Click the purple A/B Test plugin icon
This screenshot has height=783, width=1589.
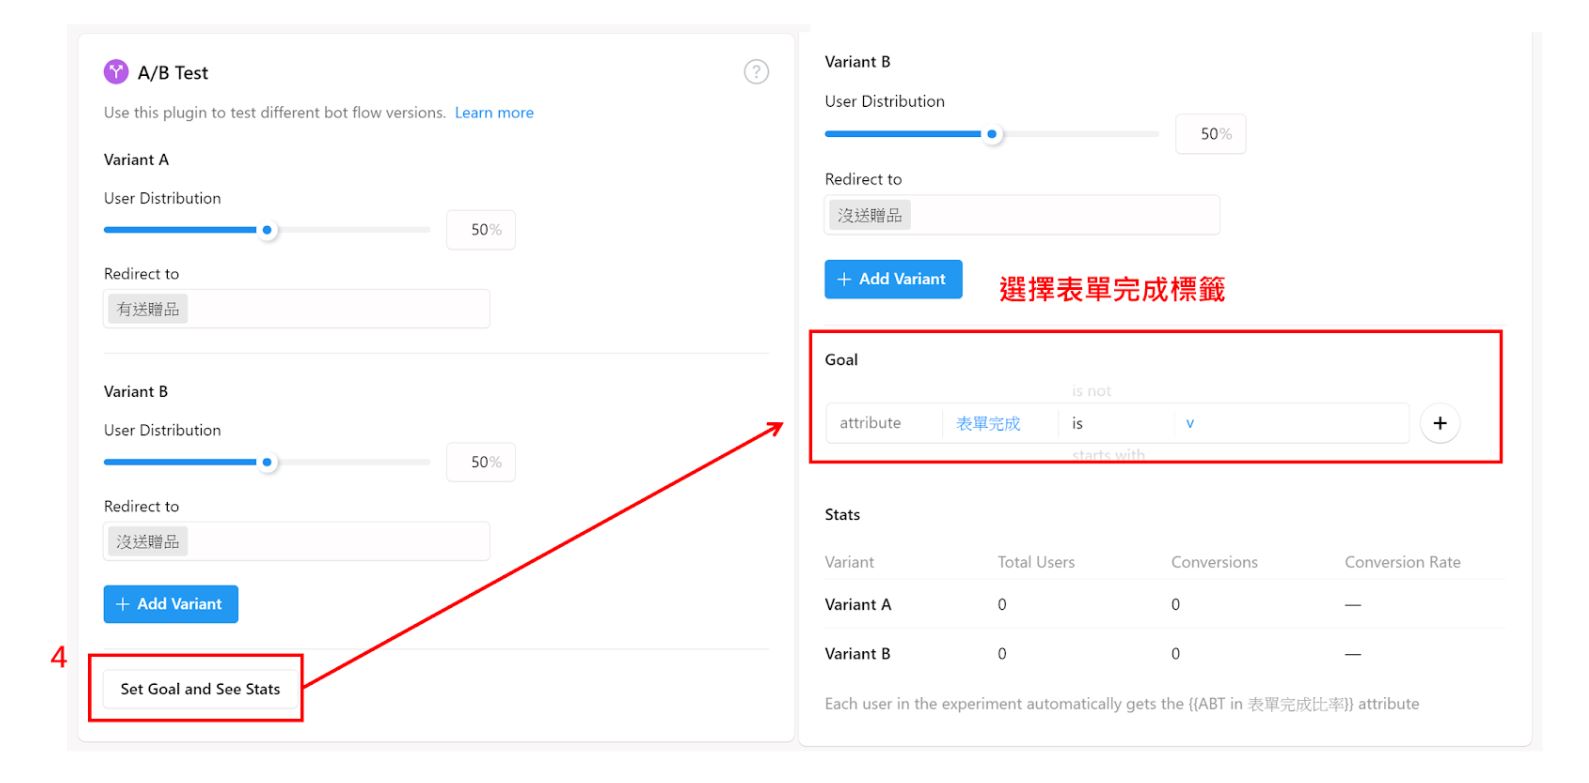[x=116, y=72]
